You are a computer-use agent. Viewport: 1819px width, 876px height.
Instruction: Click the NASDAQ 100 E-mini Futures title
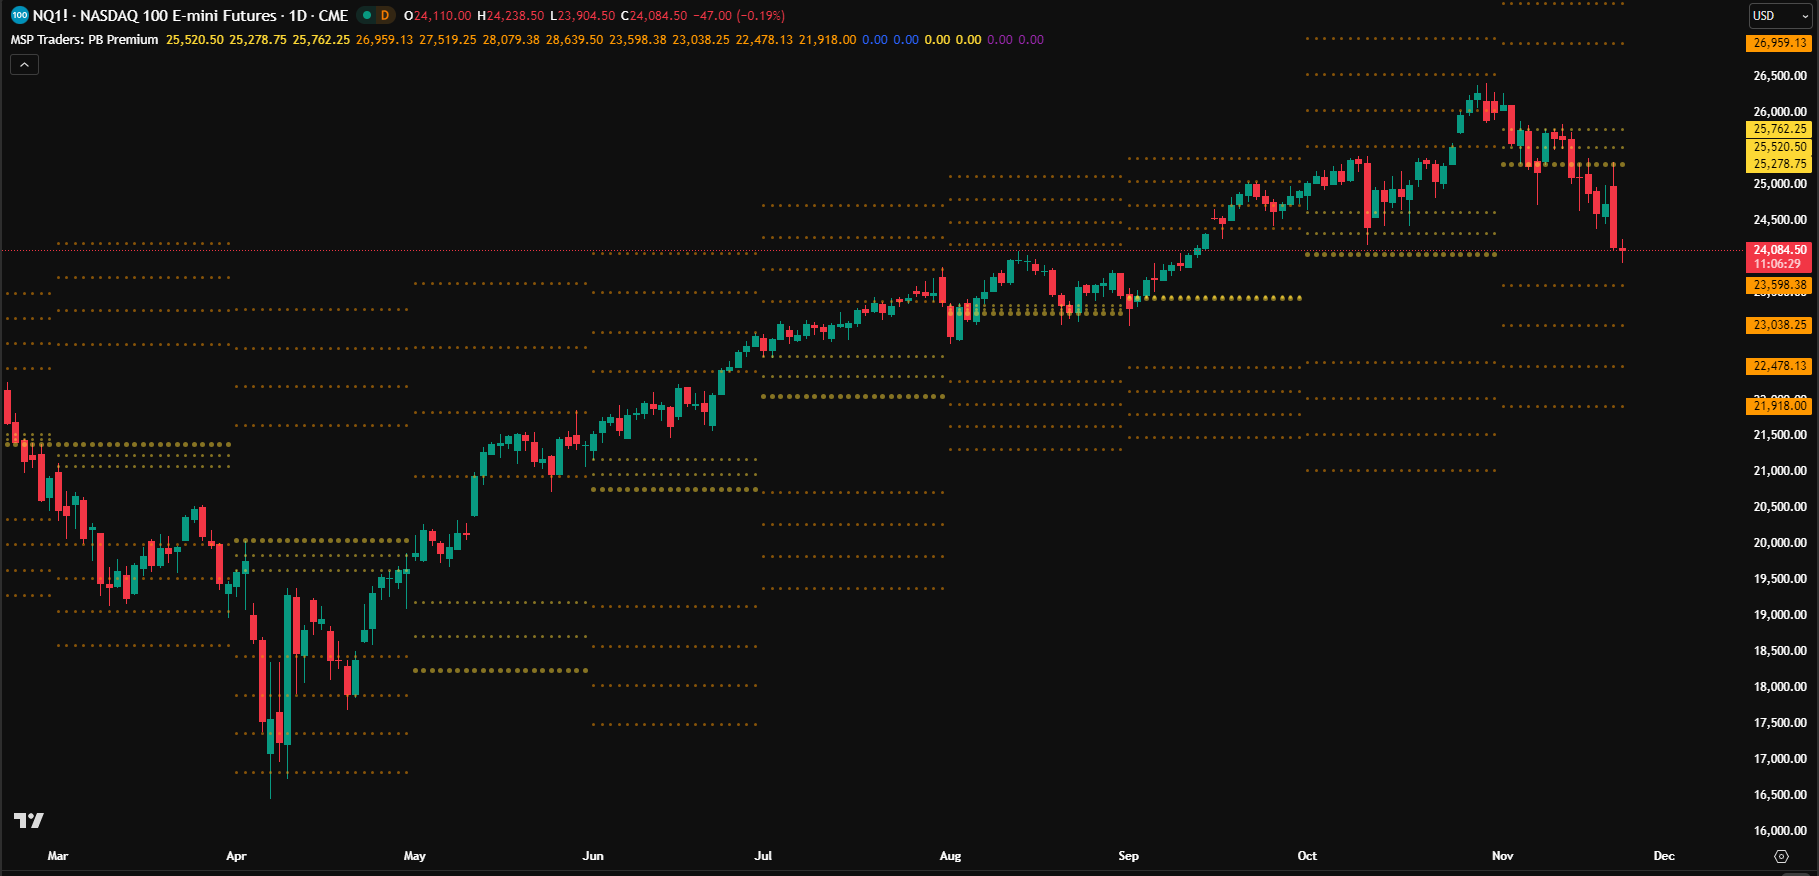coord(214,16)
